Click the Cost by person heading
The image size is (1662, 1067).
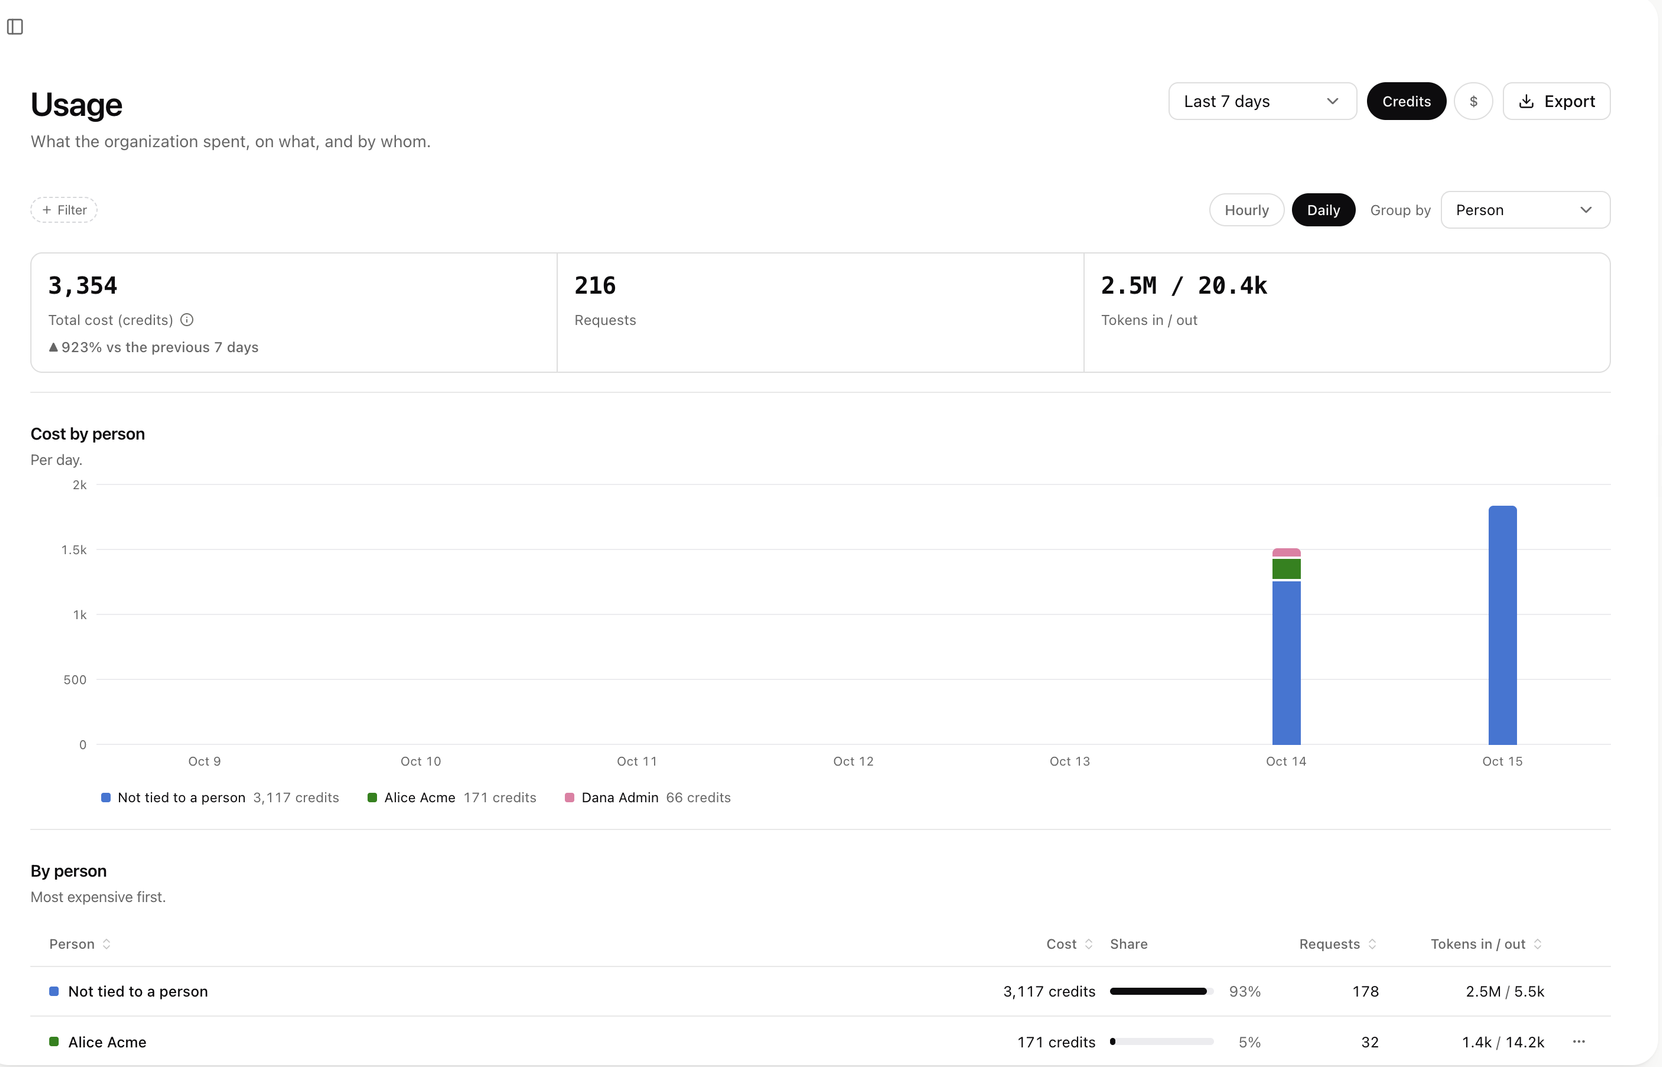88,434
